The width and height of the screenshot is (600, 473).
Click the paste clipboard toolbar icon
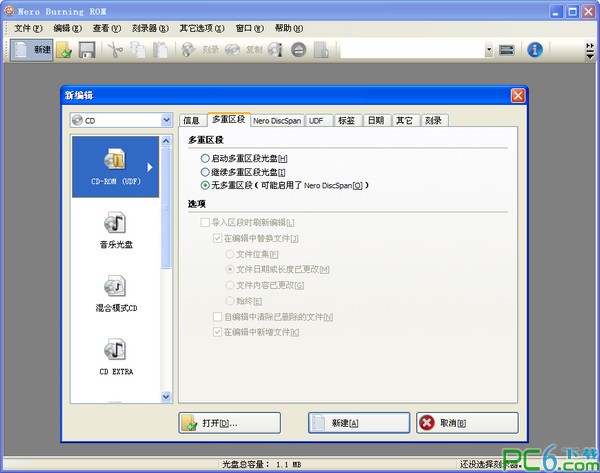point(160,50)
